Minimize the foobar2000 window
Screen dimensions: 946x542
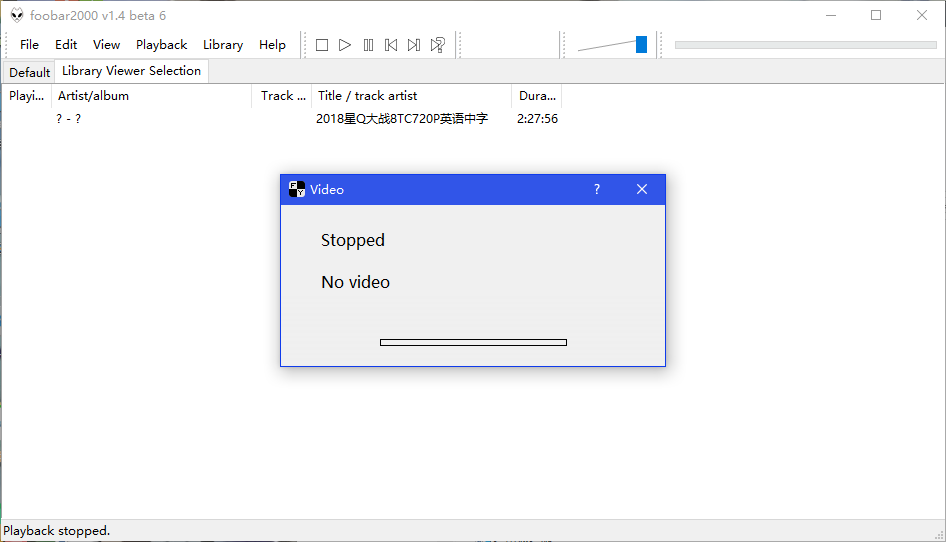point(831,15)
